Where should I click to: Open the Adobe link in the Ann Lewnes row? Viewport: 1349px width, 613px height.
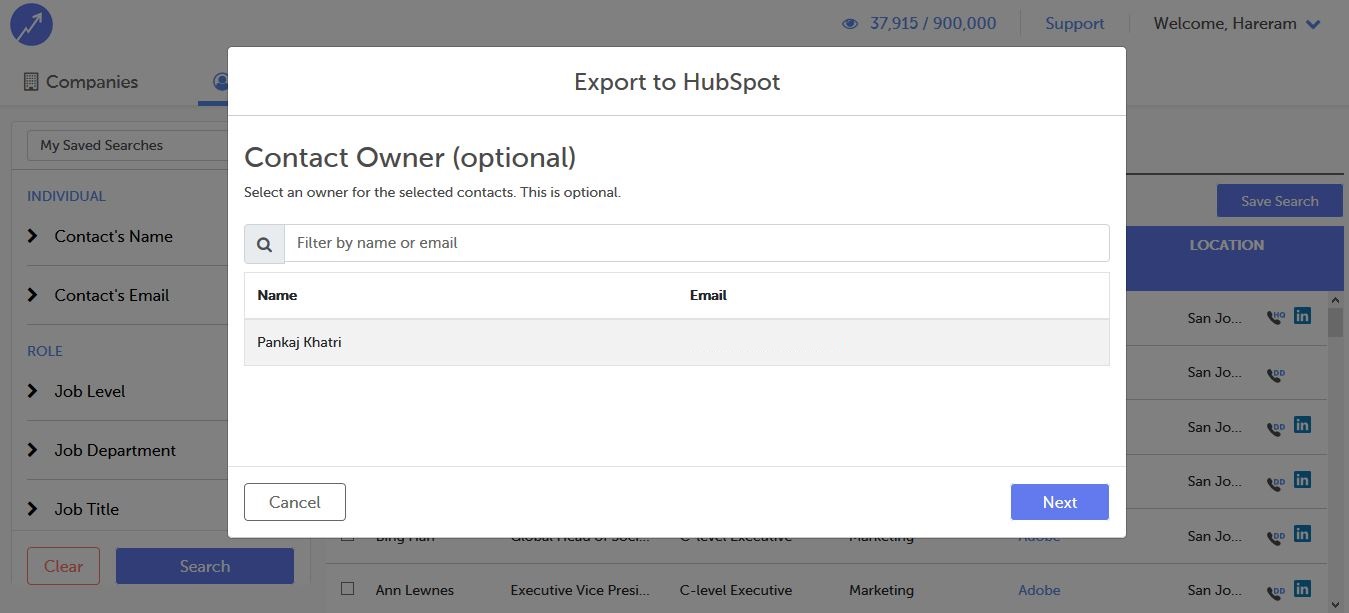tap(1039, 590)
